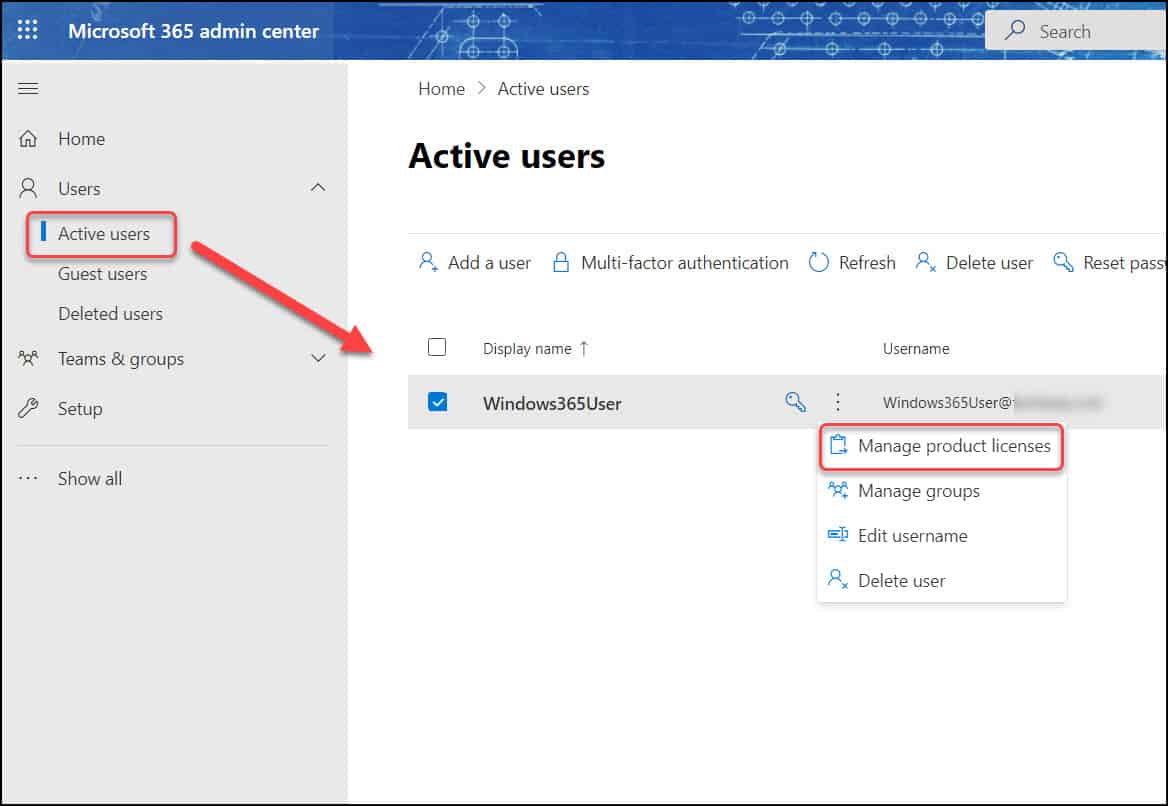Click Add a user button label
Image resolution: width=1168 pixels, height=806 pixels.
click(x=489, y=263)
